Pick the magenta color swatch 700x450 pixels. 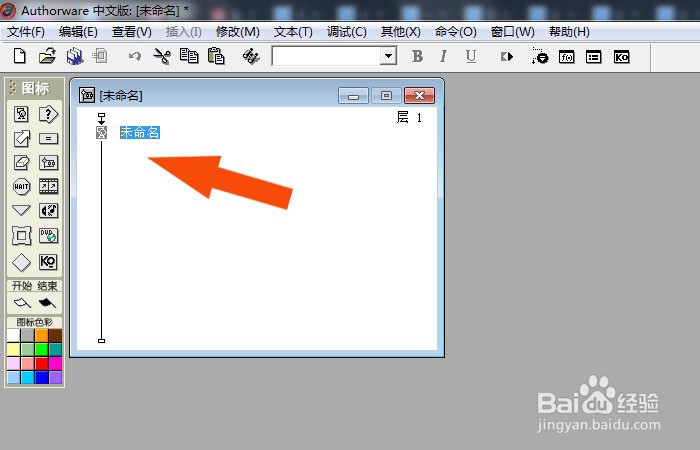(x=55, y=363)
